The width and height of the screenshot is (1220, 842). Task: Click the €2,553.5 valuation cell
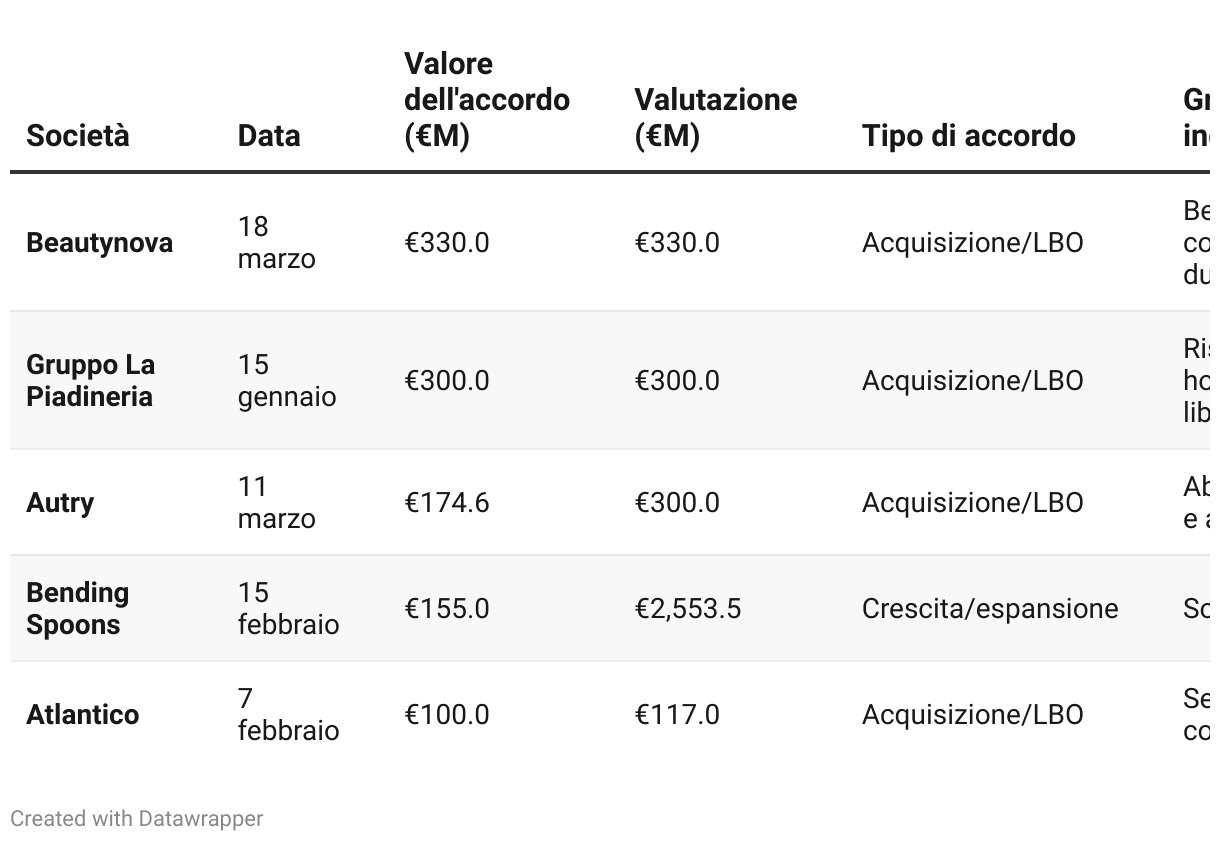click(687, 609)
